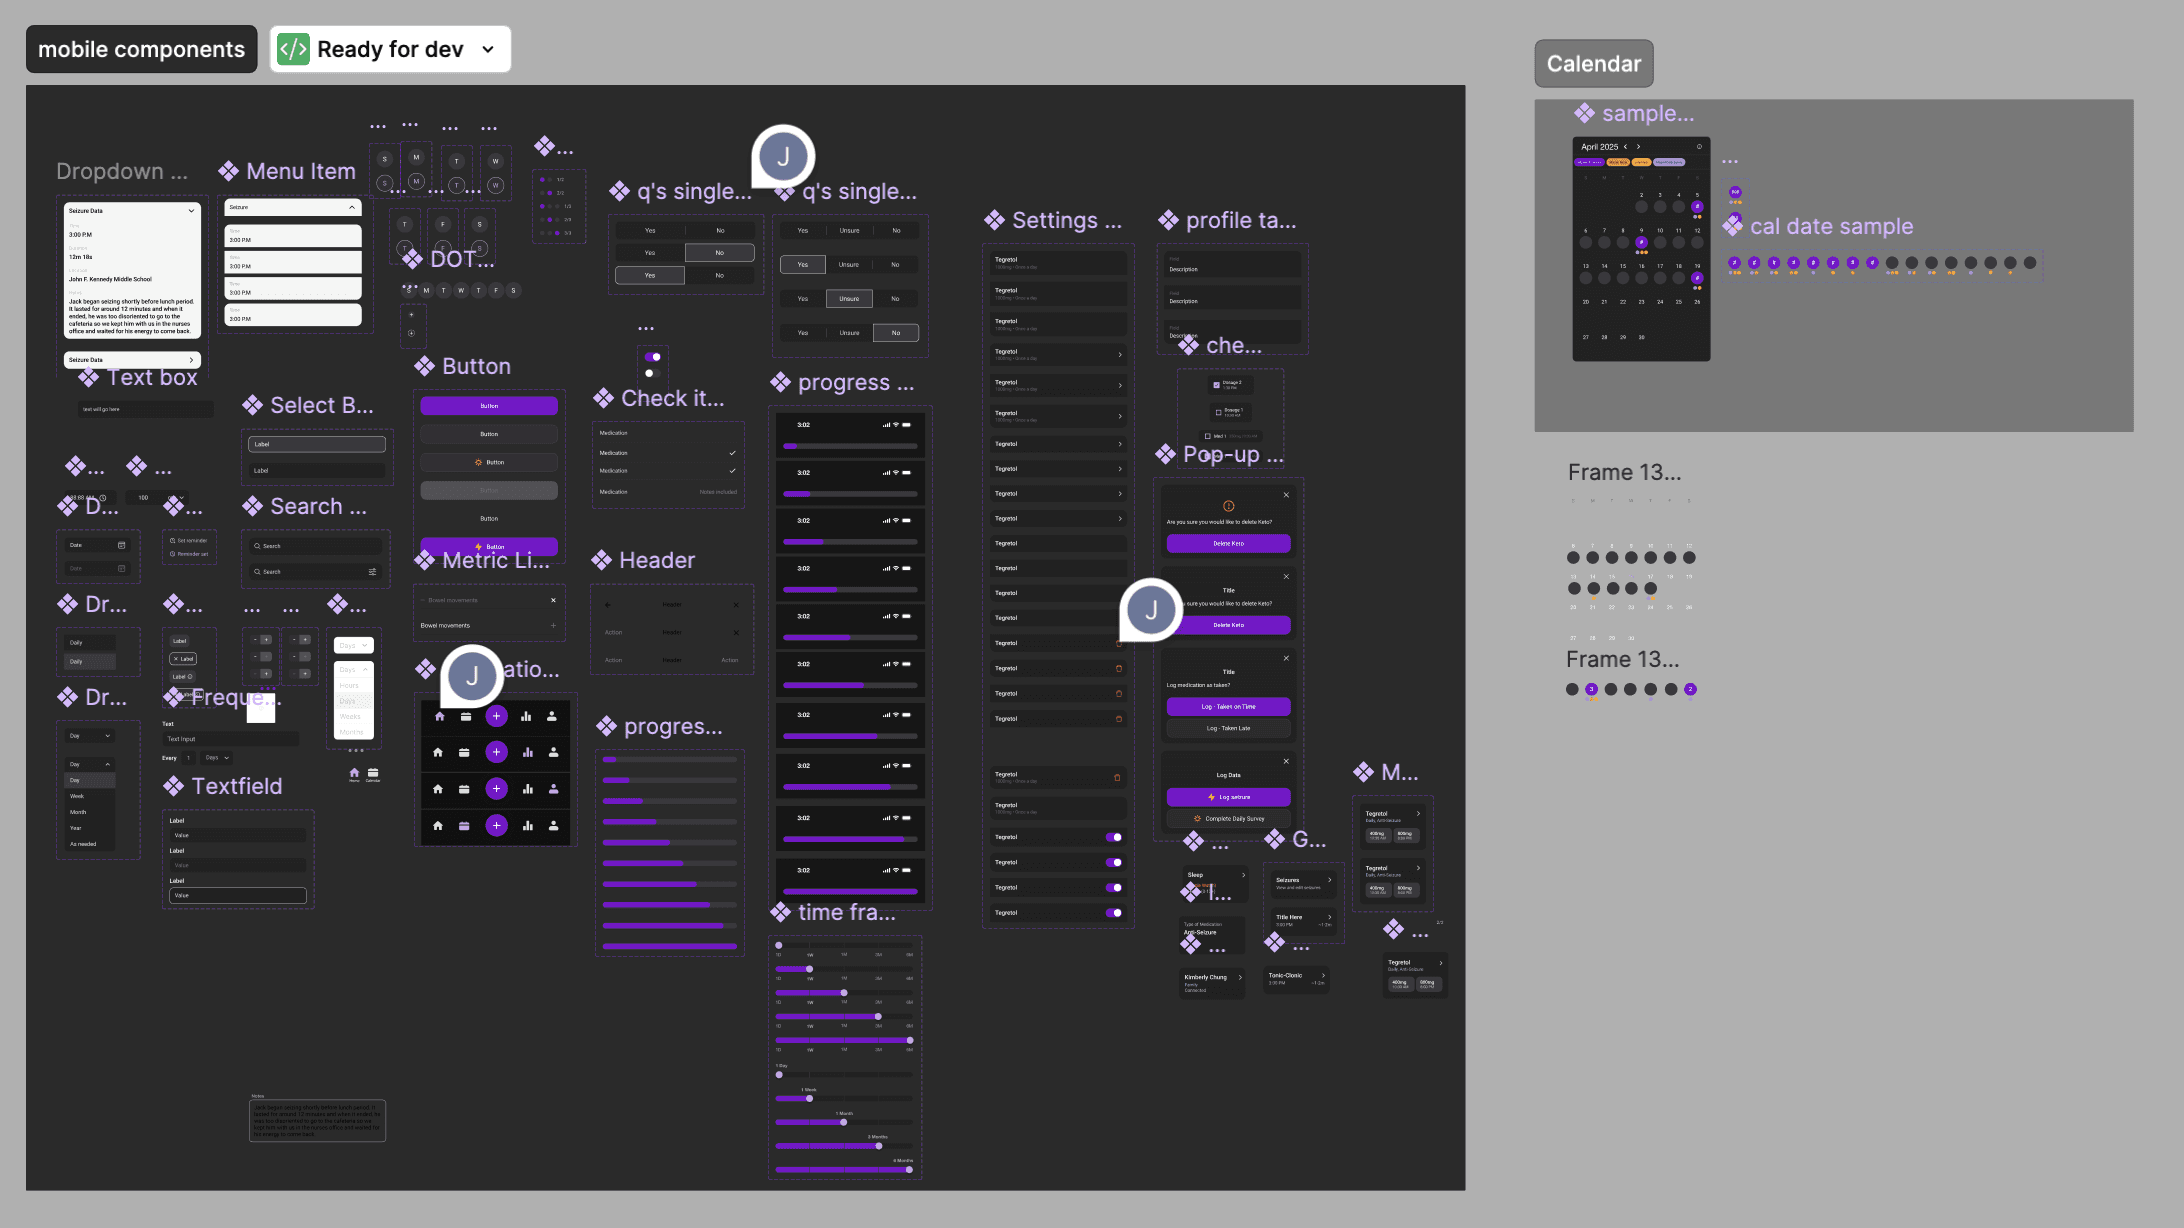Image resolution: width=2184 pixels, height=1228 pixels.
Task: Click the 'text will go here' text box
Action: [145, 409]
